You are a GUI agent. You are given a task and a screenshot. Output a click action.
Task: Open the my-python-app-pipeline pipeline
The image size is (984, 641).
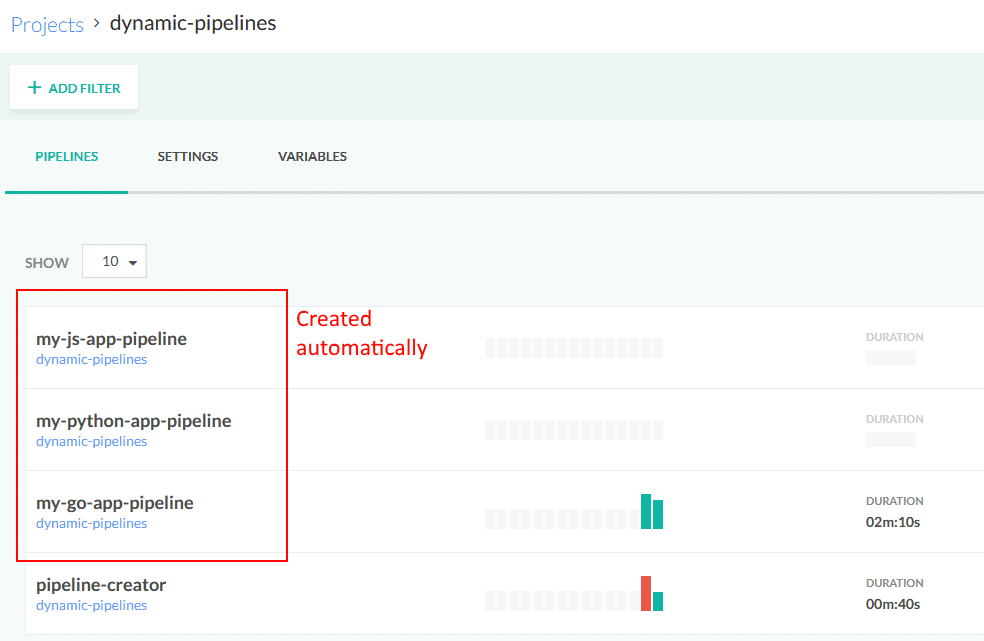133,421
